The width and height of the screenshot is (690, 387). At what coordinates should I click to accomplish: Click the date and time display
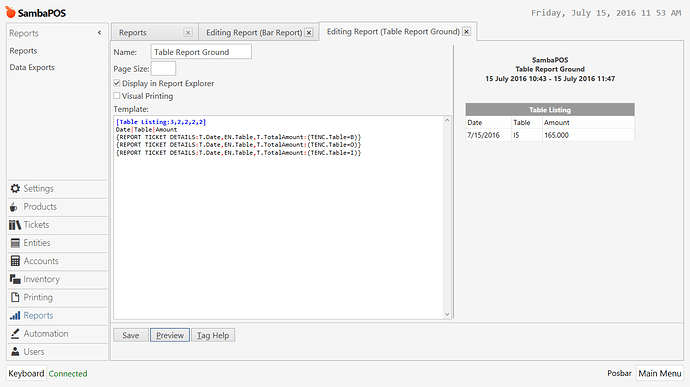pyautogui.click(x=606, y=13)
